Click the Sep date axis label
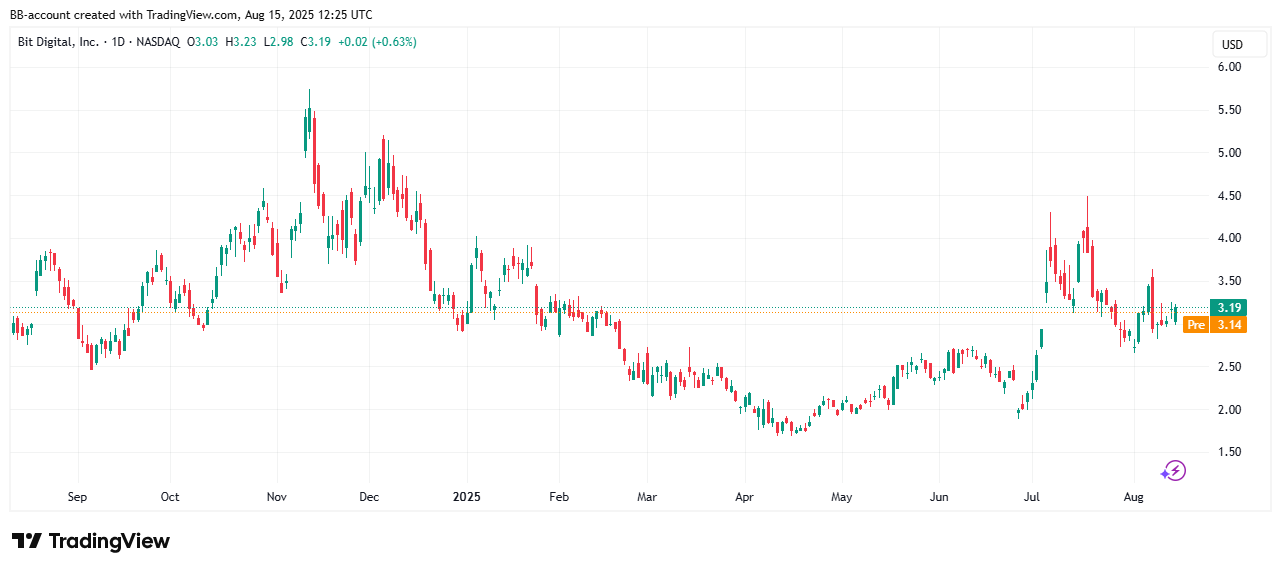Image resolution: width=1281 pixels, height=571 pixels. (x=78, y=497)
